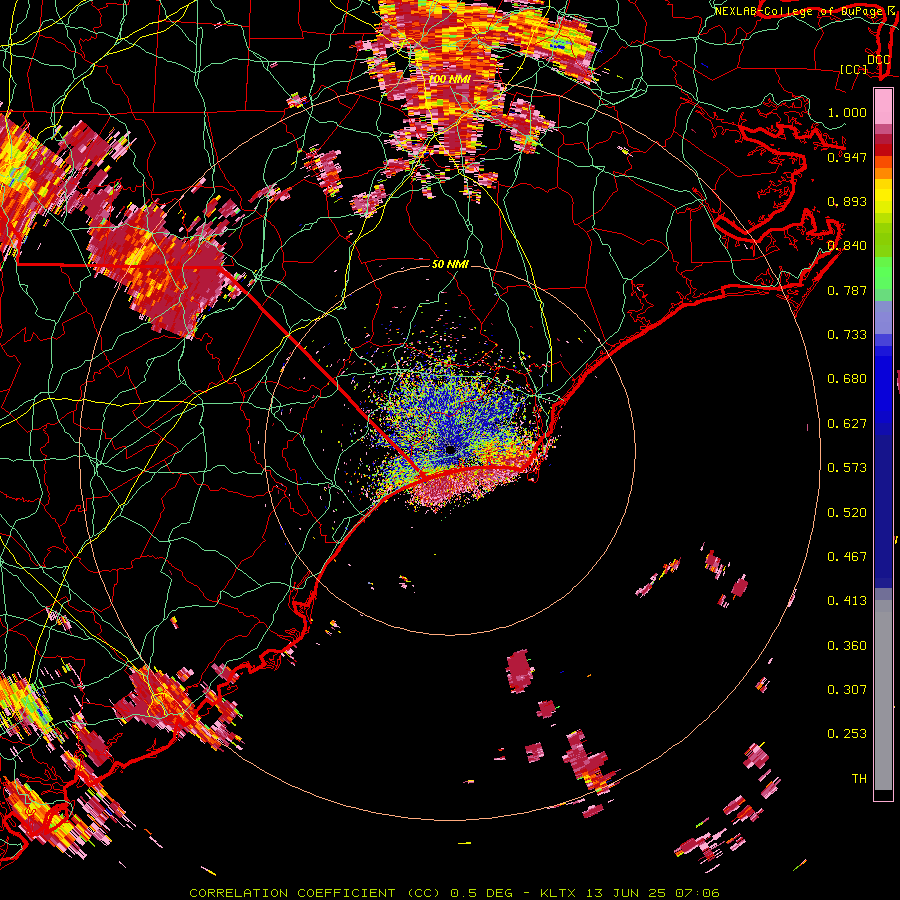Image resolution: width=900 pixels, height=900 pixels.
Task: Click the KLTX station identifier in the caption
Action: pyautogui.click(x=560, y=893)
